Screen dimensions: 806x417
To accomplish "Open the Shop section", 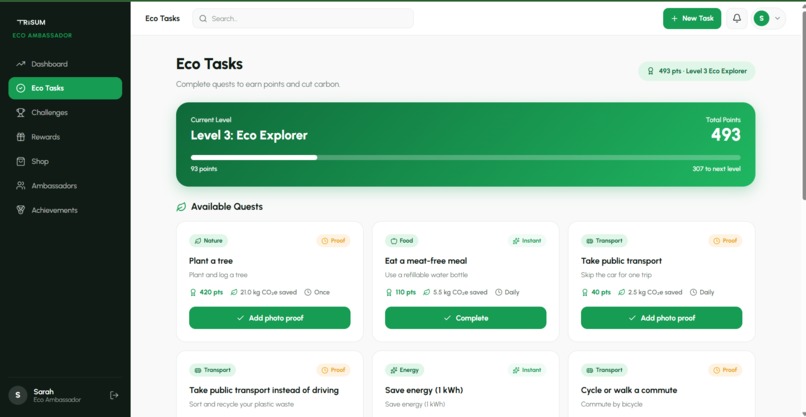I will 65,161.
